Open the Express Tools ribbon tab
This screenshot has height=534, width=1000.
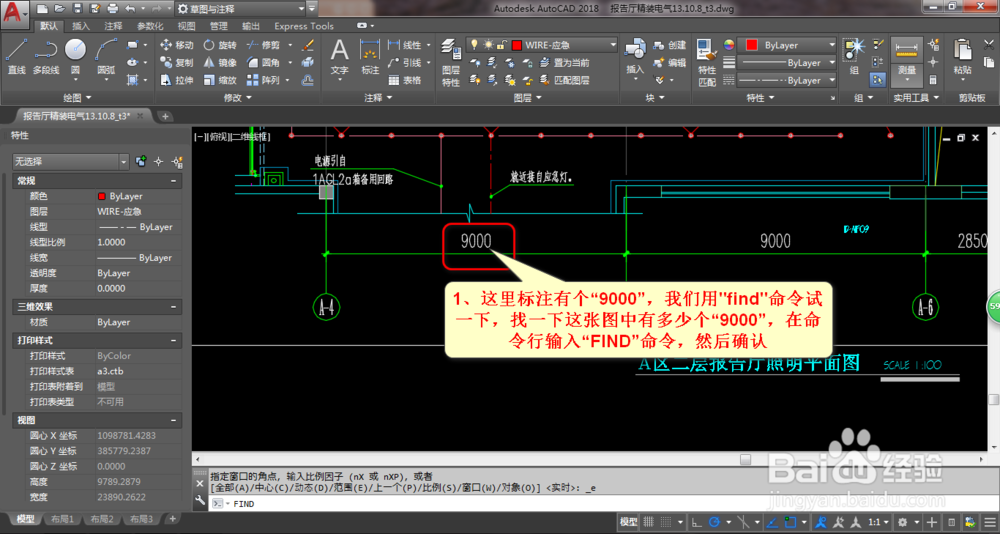pyautogui.click(x=304, y=26)
